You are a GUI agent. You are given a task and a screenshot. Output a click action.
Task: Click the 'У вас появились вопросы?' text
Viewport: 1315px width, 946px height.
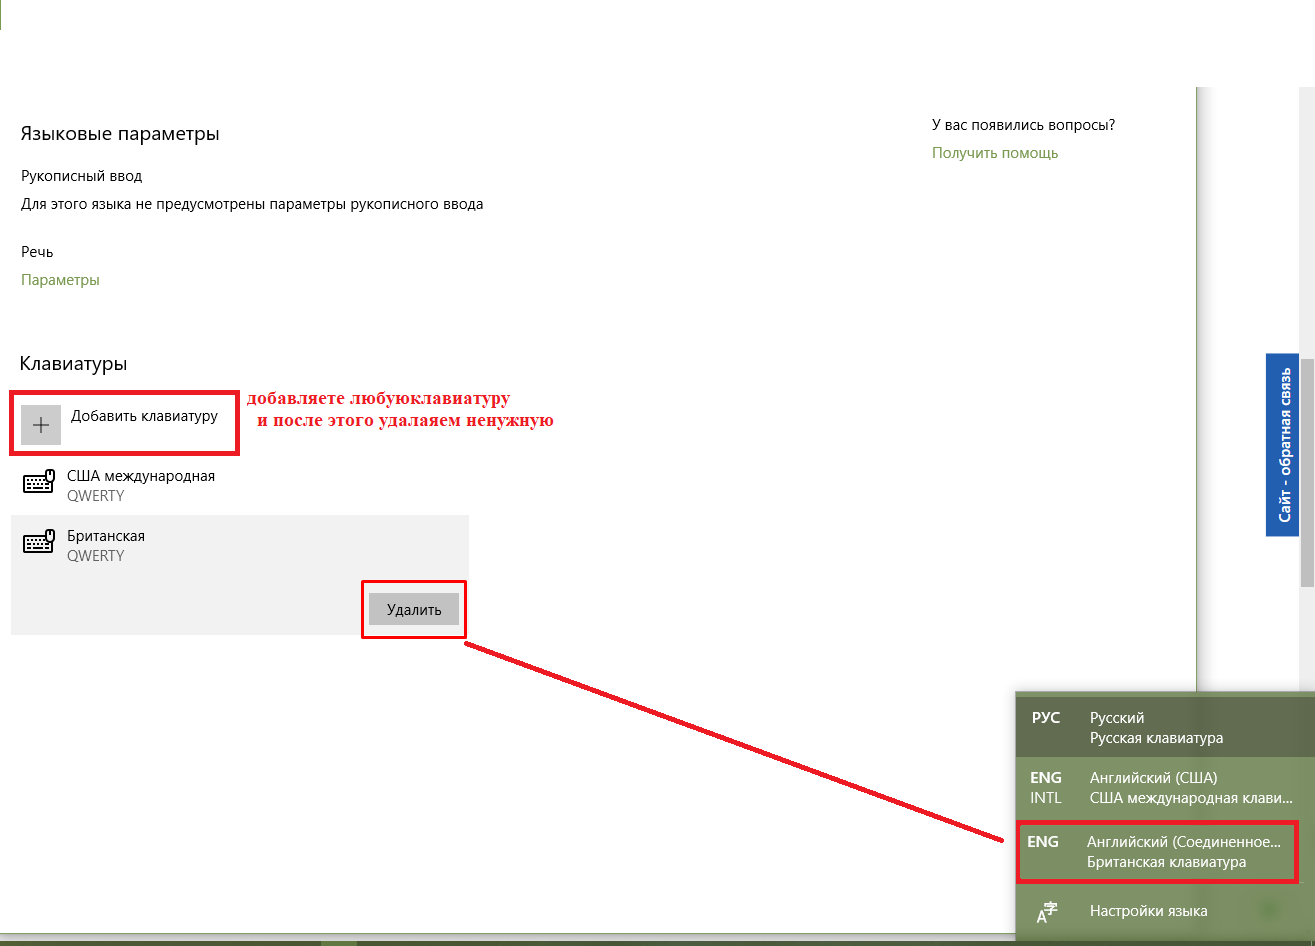click(x=1024, y=125)
